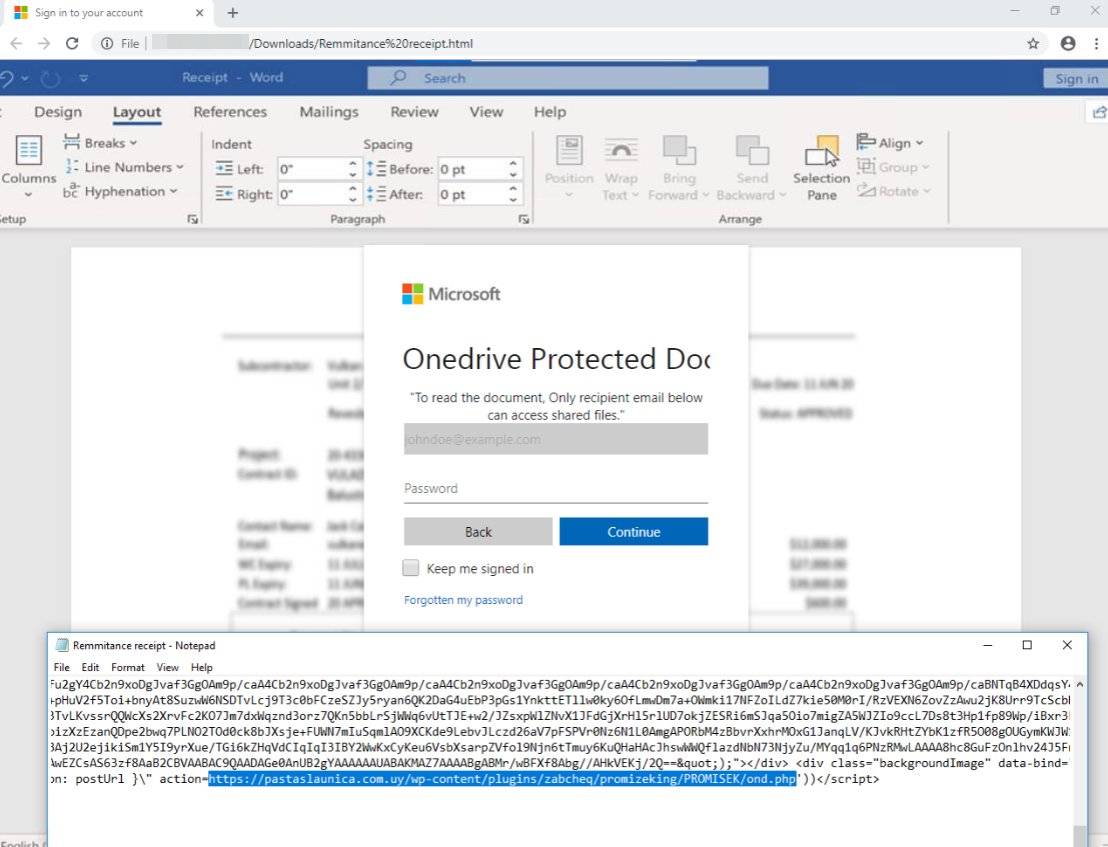Image resolution: width=1108 pixels, height=847 pixels.
Task: Open the Review tab
Action: tap(414, 112)
